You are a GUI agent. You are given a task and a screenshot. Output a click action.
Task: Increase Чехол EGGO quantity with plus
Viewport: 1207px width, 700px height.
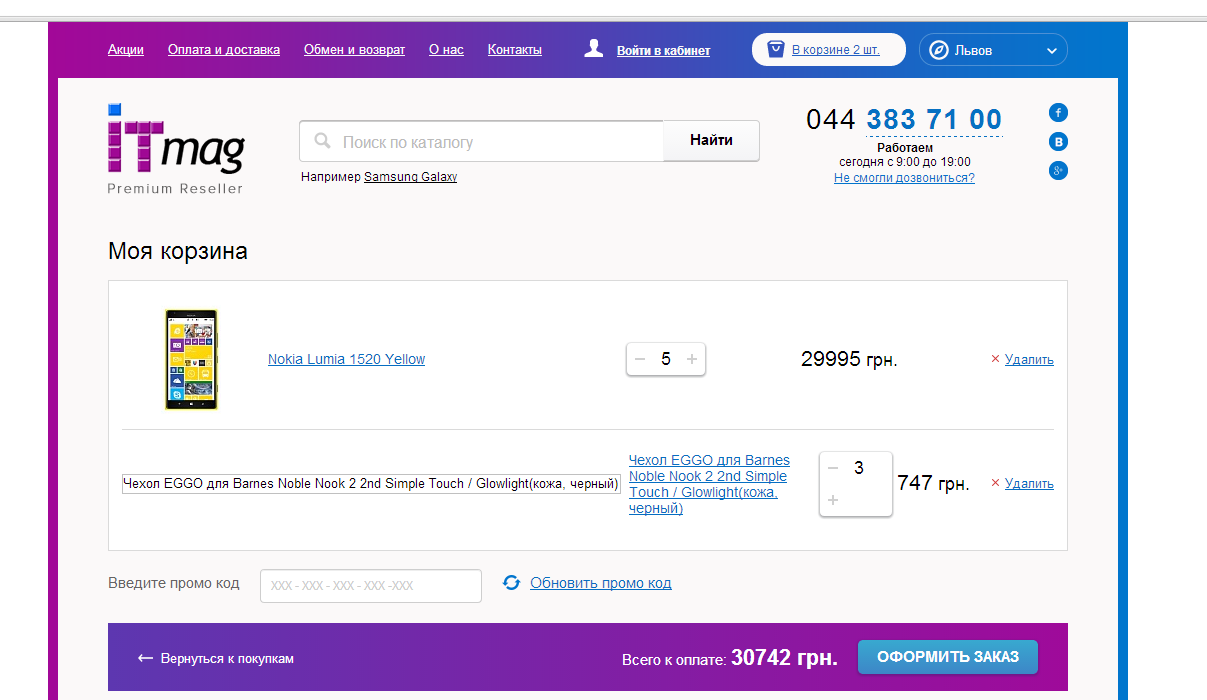point(833,499)
